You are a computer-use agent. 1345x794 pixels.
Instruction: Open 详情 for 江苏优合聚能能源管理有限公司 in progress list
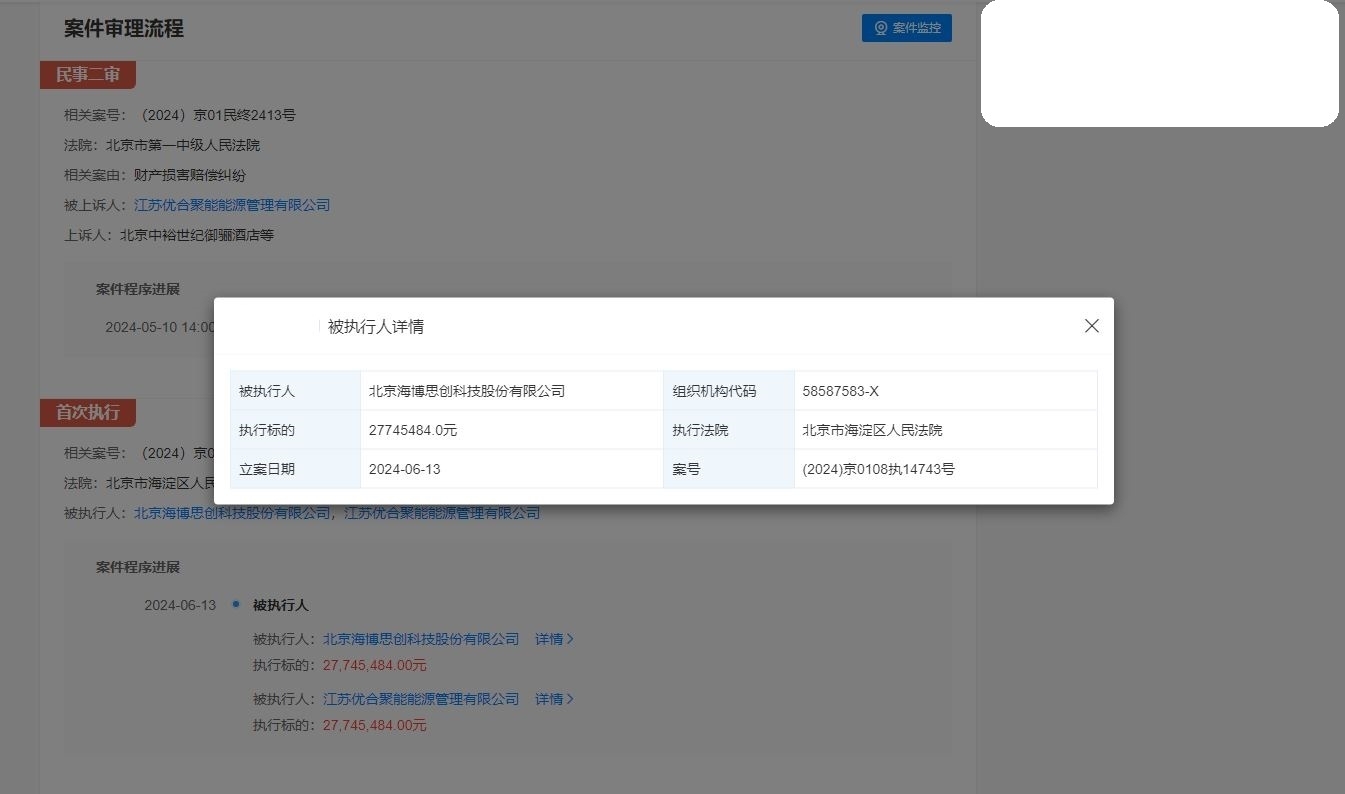554,699
